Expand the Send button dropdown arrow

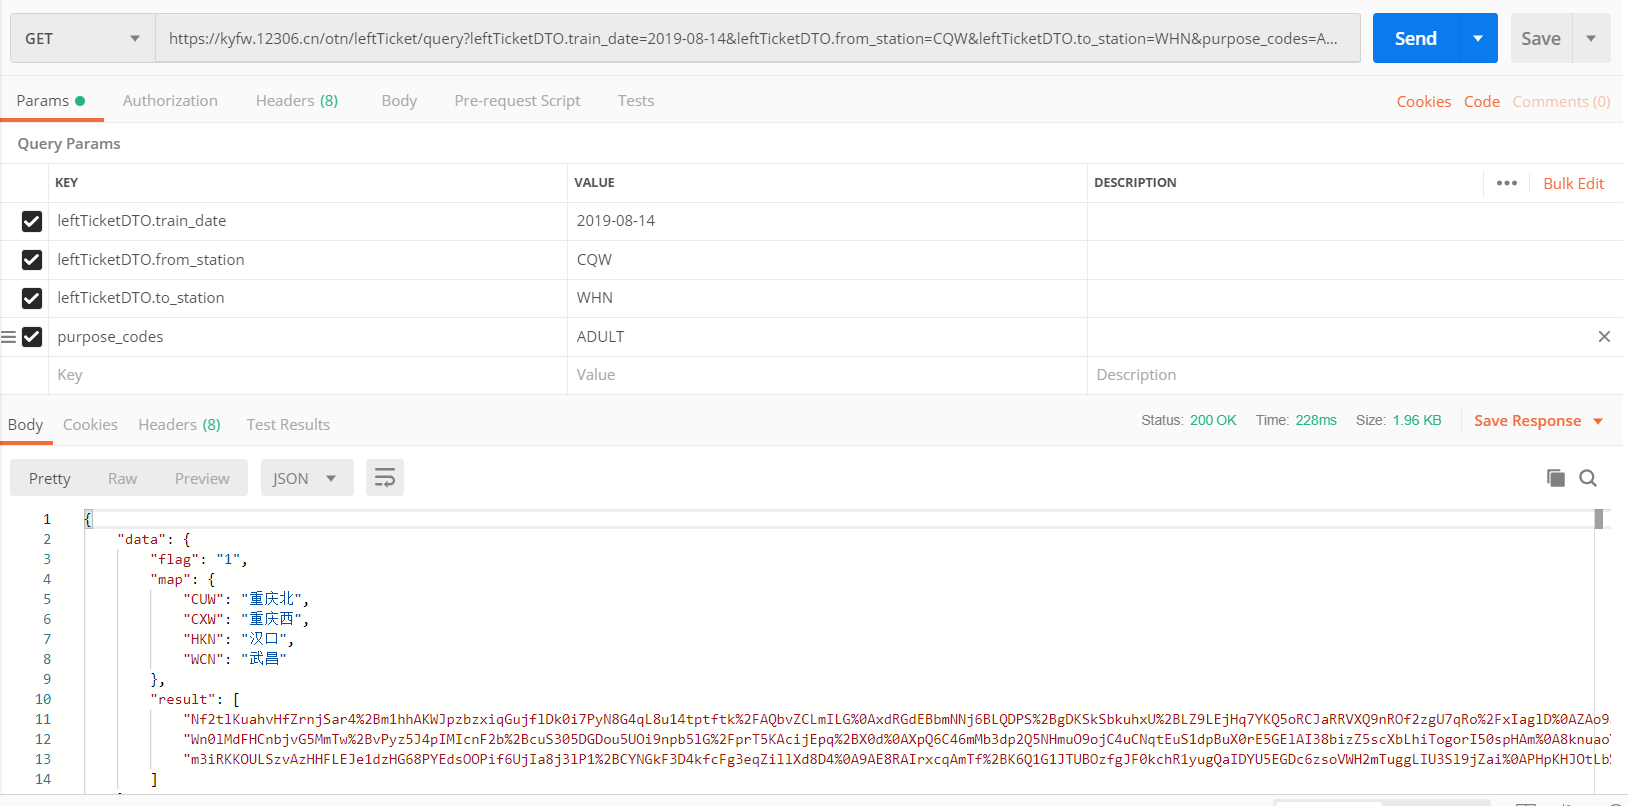click(x=1478, y=39)
